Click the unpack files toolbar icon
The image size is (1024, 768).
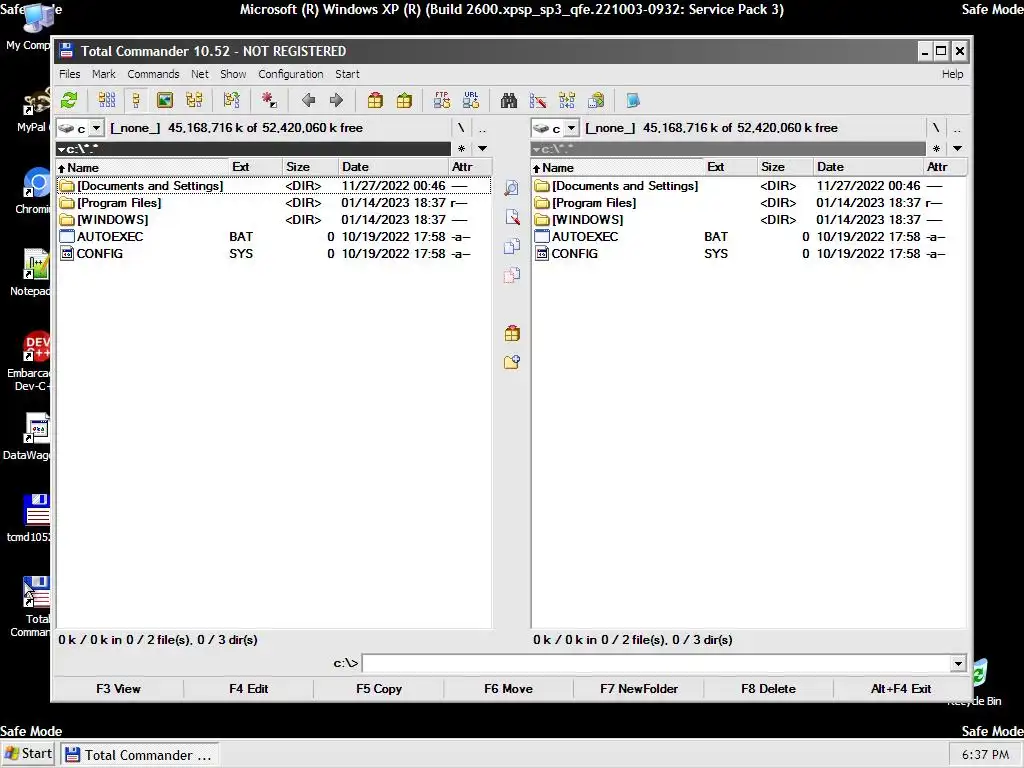coord(404,100)
